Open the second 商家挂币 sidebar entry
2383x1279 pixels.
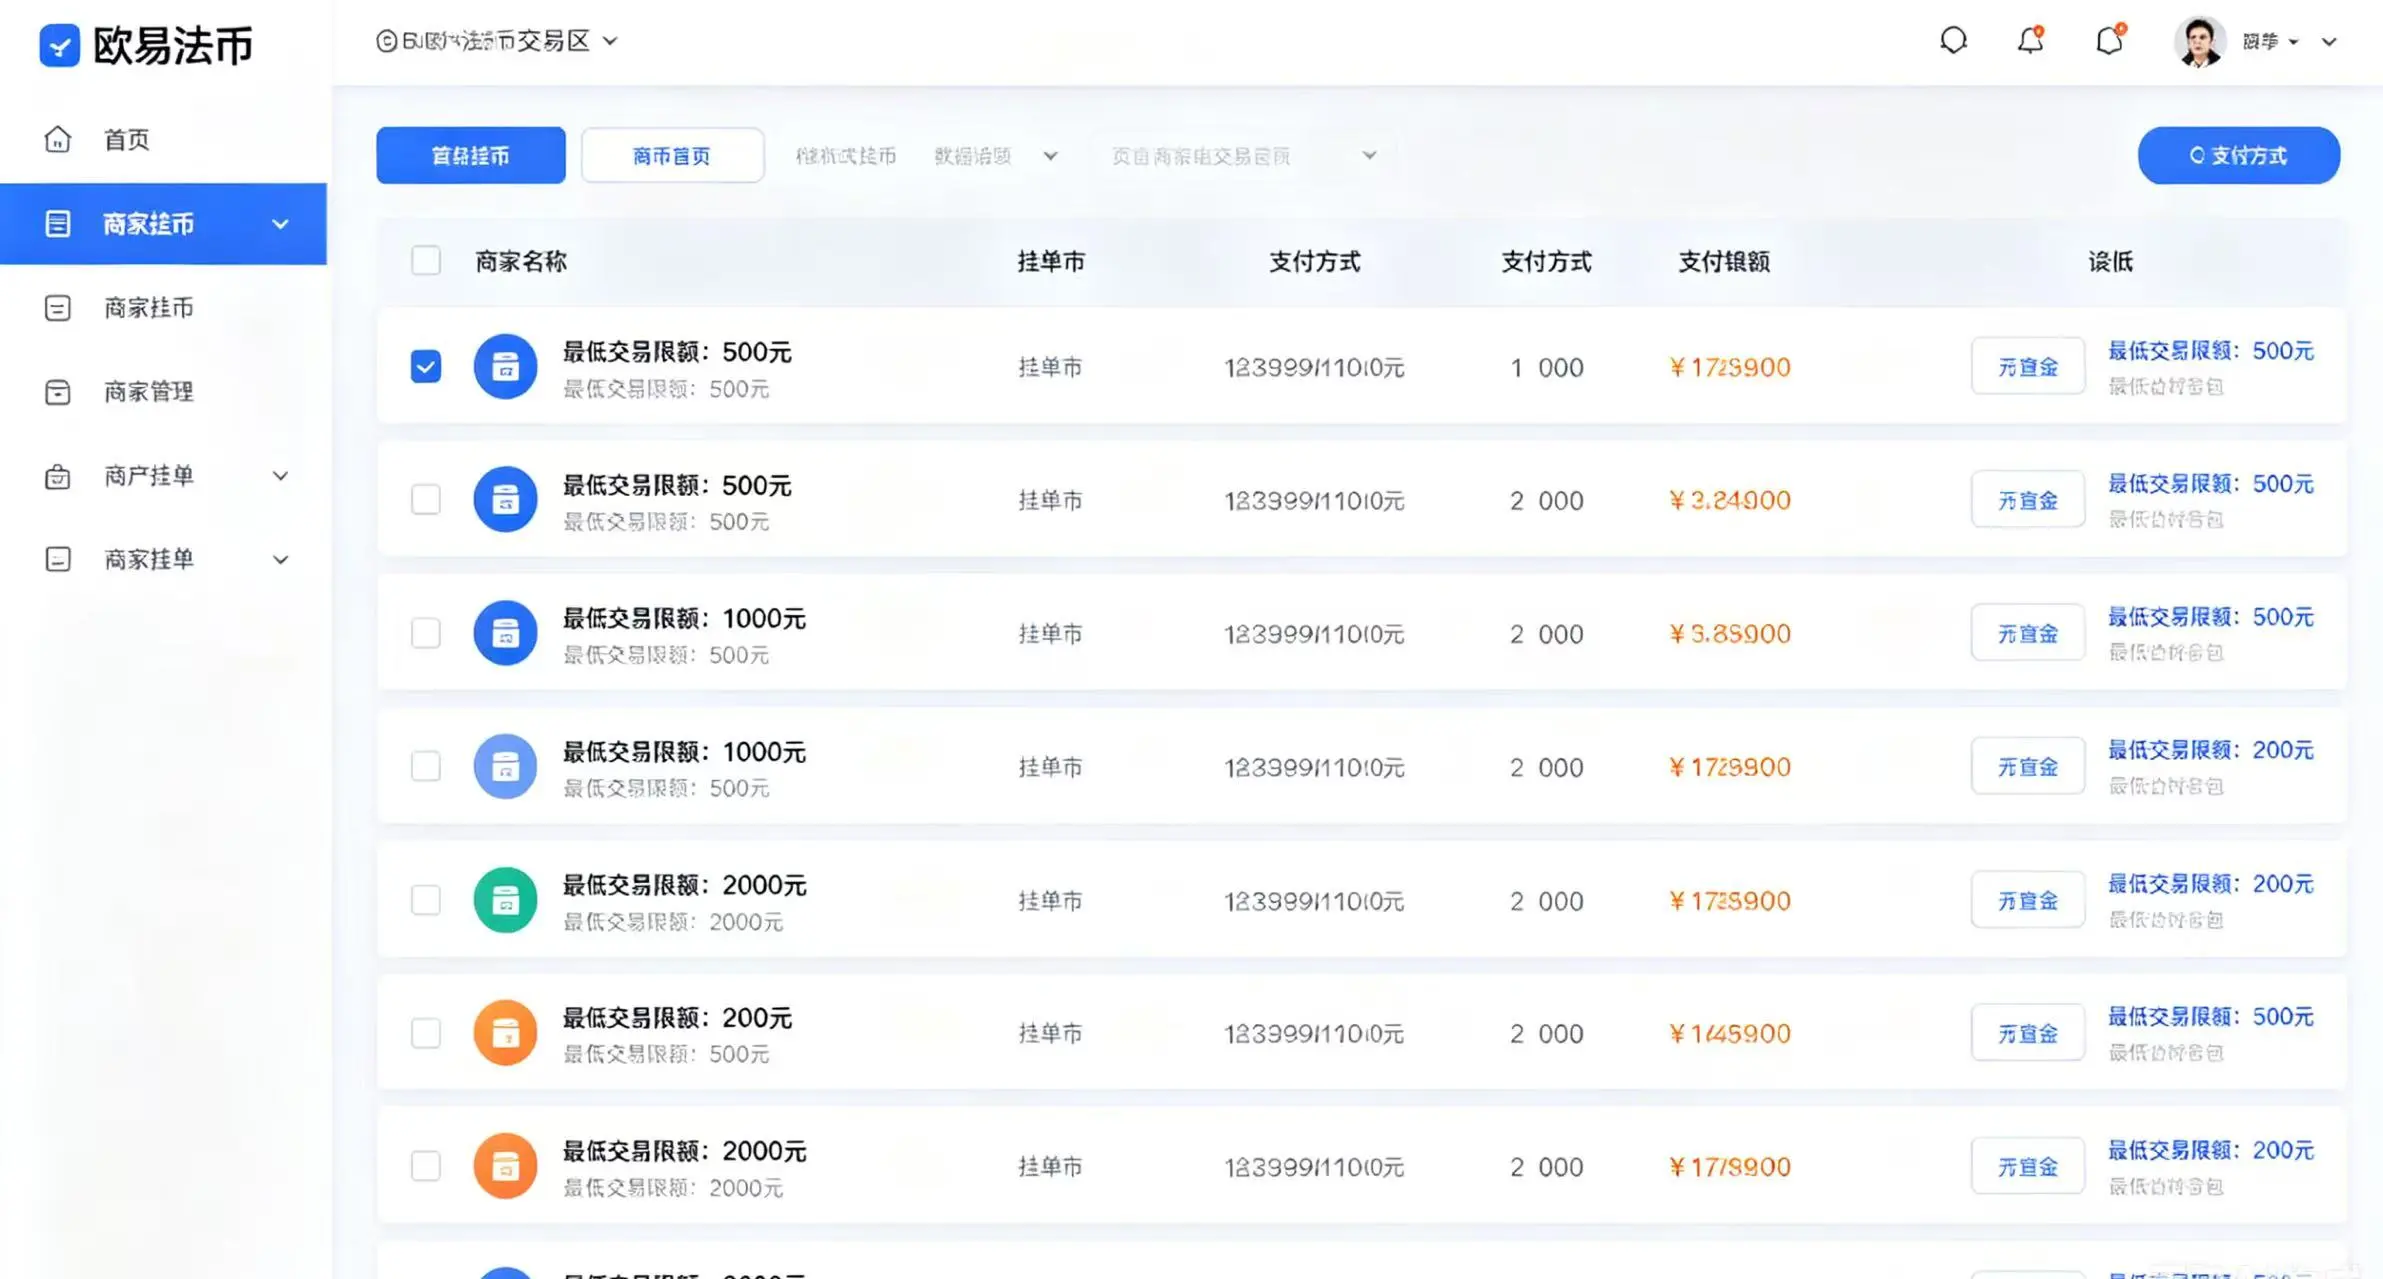(148, 307)
